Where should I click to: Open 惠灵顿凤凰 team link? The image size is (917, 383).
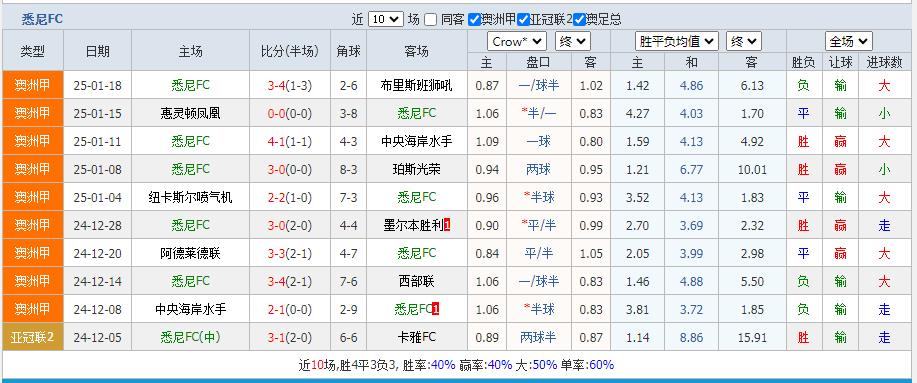[x=190, y=113]
